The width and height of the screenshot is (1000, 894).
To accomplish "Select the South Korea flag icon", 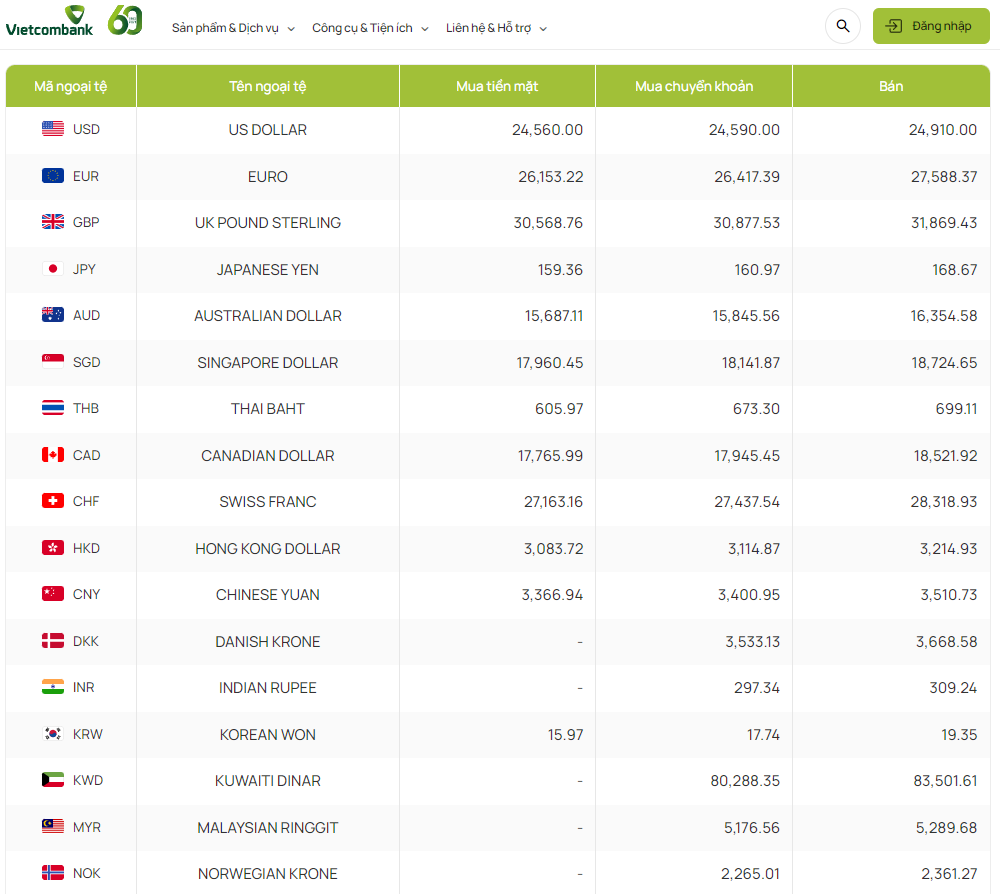I will pyautogui.click(x=53, y=734).
